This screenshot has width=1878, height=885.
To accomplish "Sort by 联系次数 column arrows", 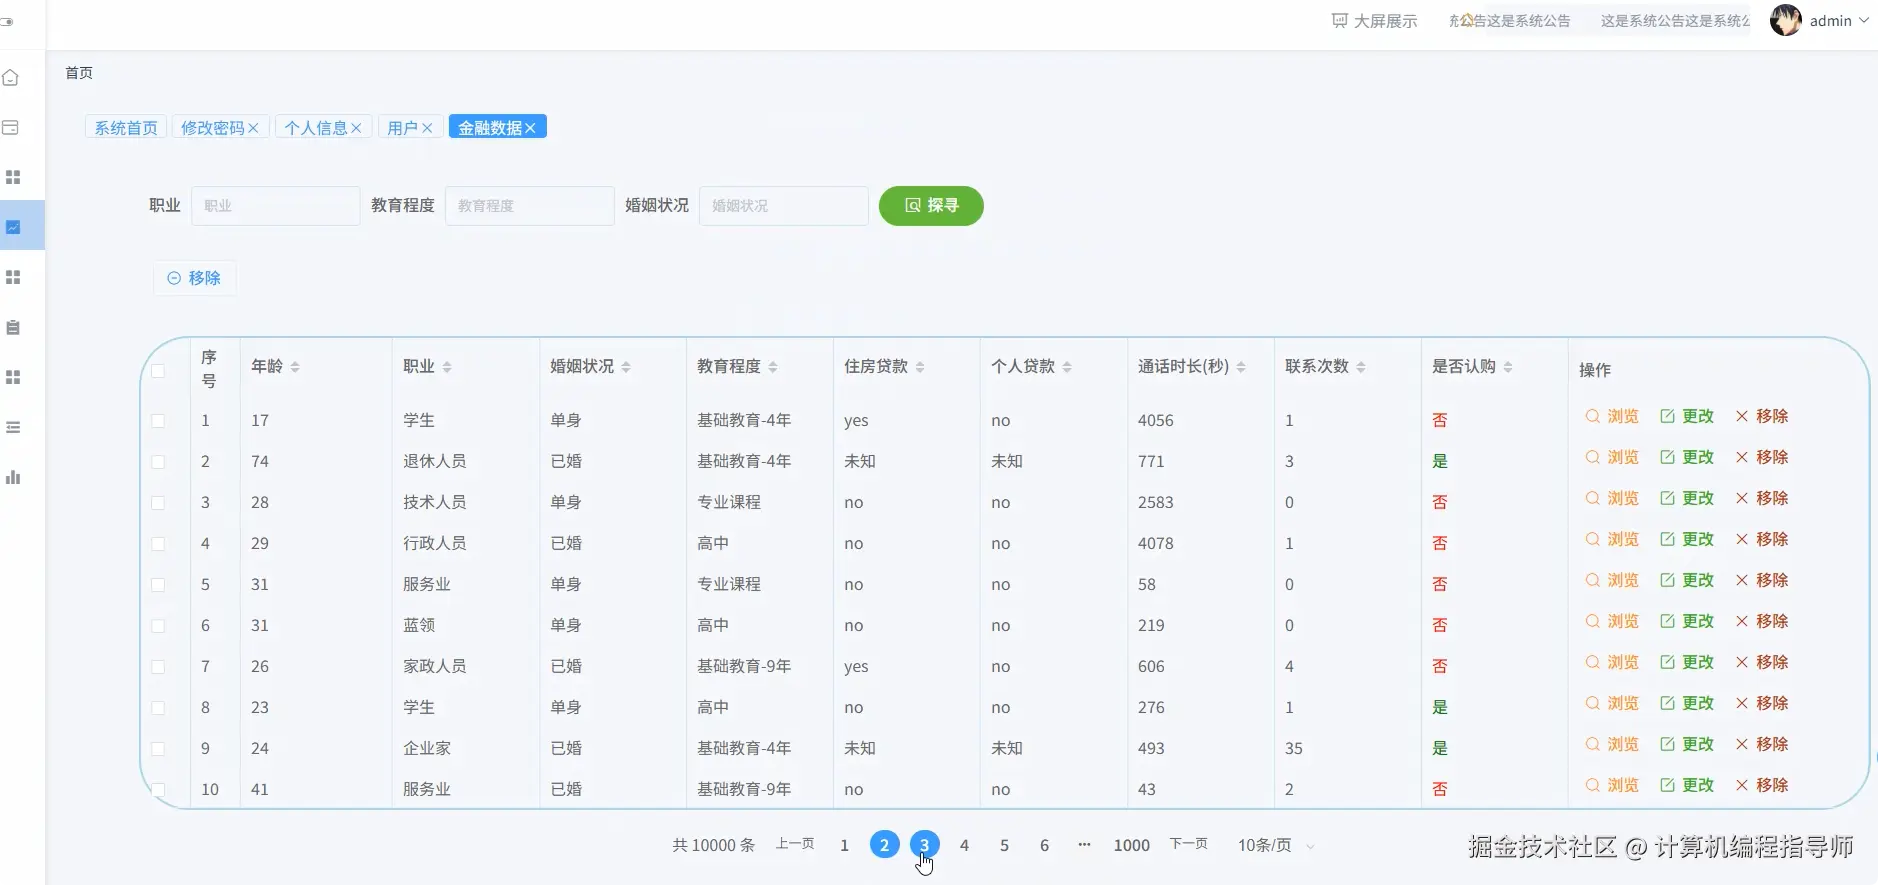I will [1361, 367].
